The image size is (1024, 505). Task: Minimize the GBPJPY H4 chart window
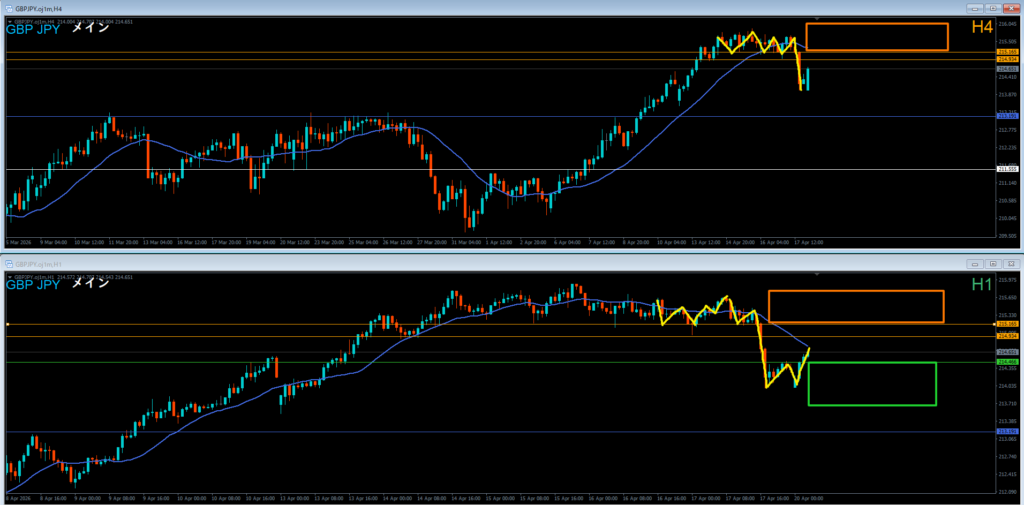[x=976, y=8]
